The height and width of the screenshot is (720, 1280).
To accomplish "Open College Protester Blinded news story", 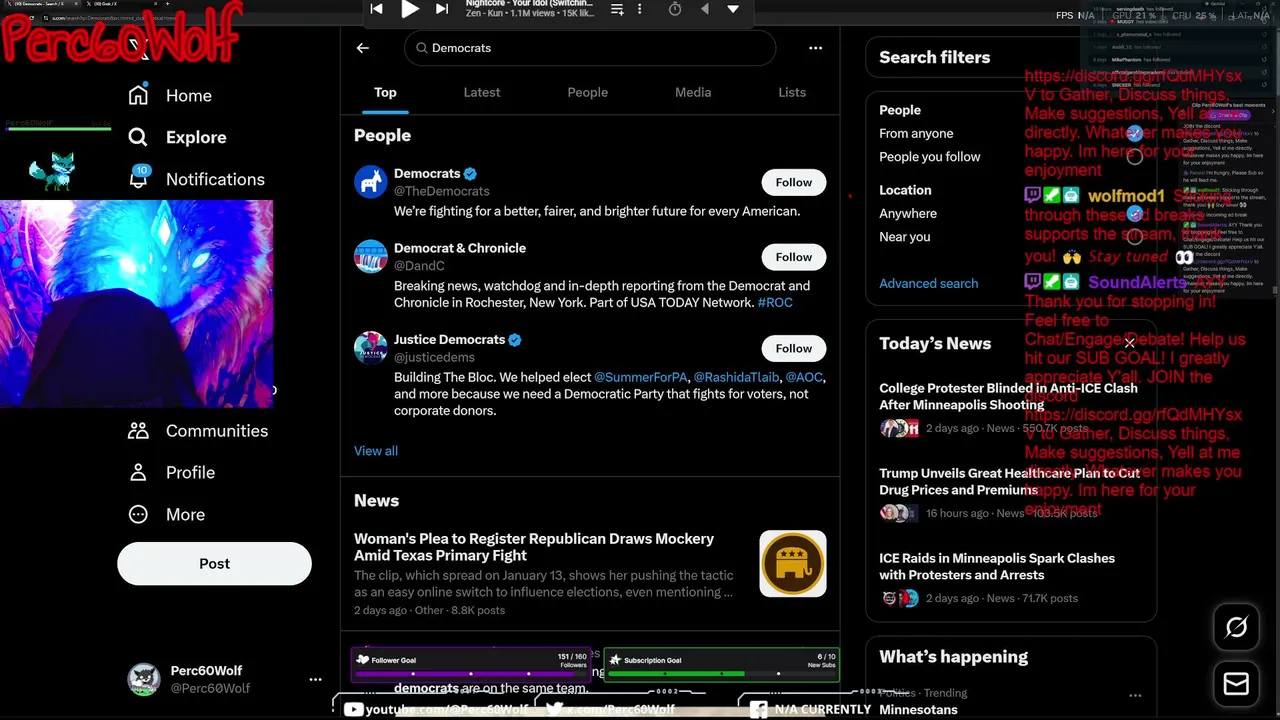I will tap(1008, 396).
